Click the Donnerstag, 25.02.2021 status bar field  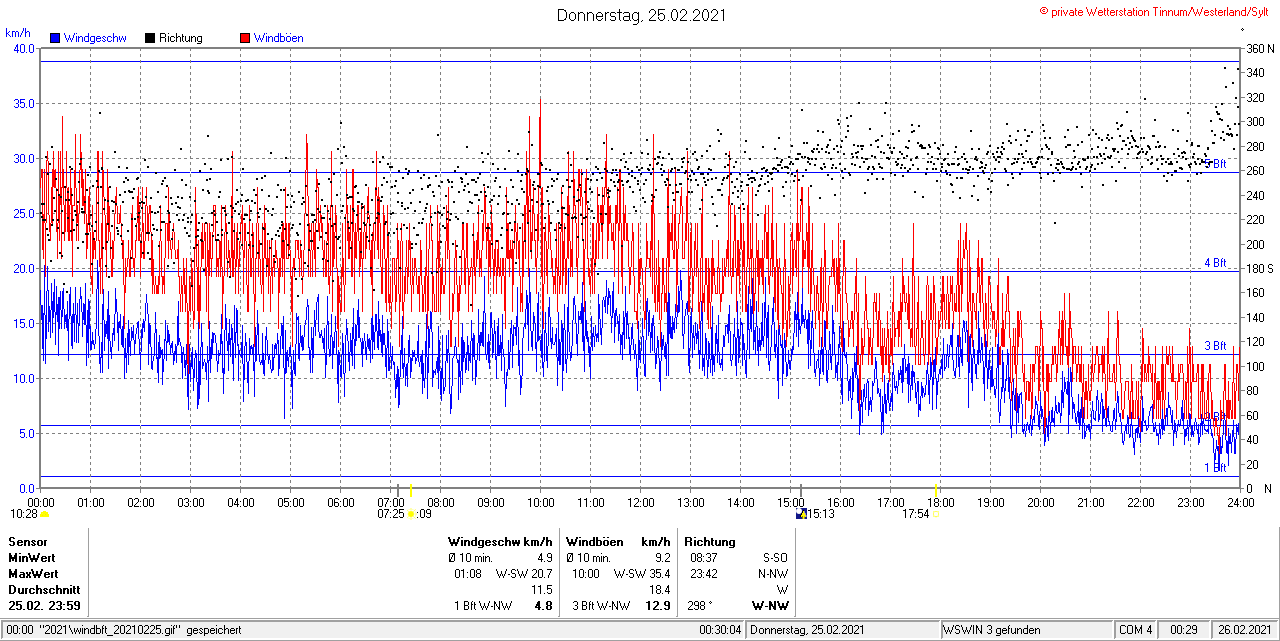(844, 630)
